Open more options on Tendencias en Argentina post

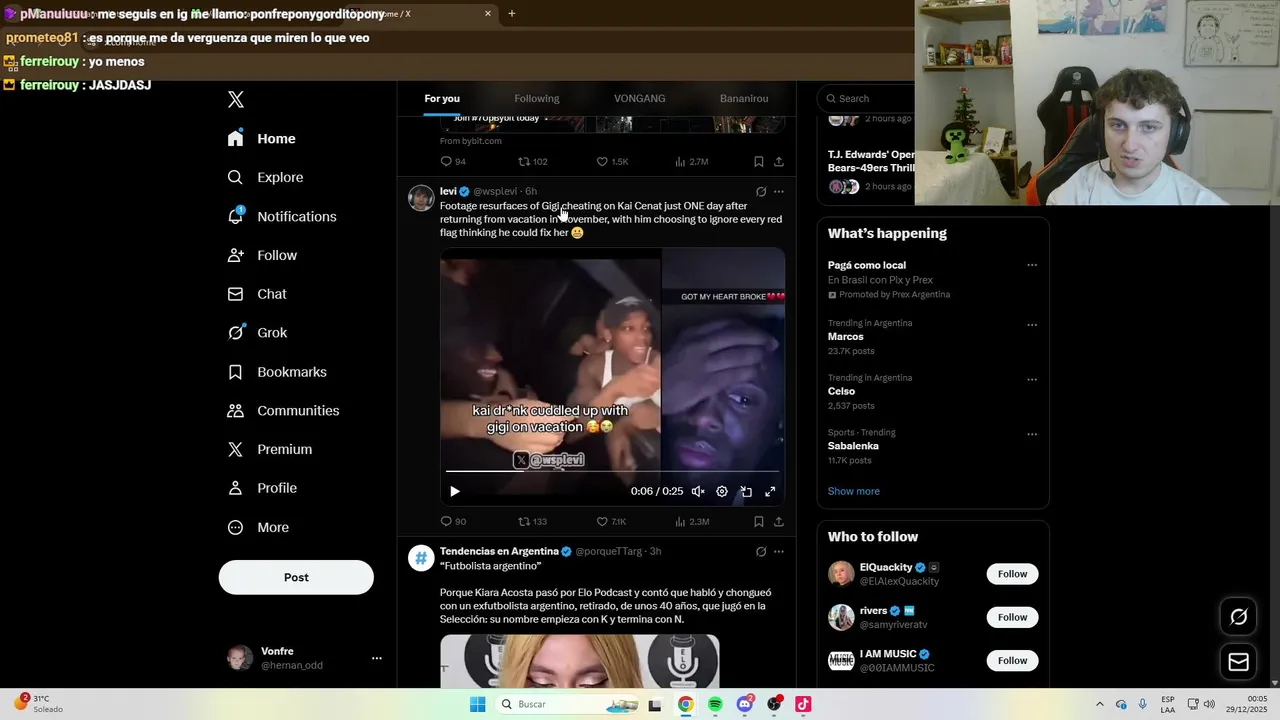pyautogui.click(x=779, y=551)
